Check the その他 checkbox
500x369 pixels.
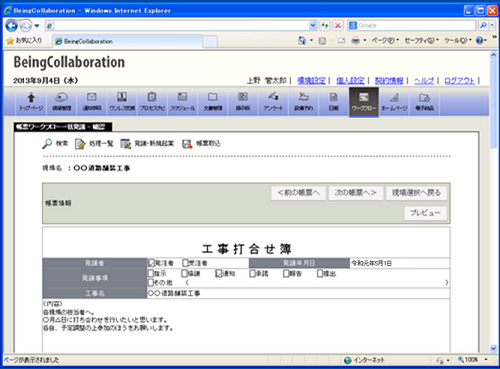point(151,283)
